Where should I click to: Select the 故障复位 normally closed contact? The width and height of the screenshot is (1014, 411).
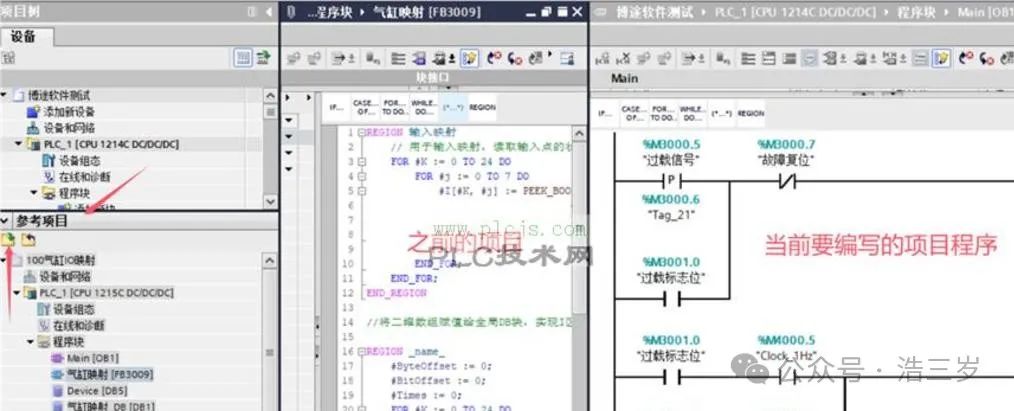coord(785,182)
